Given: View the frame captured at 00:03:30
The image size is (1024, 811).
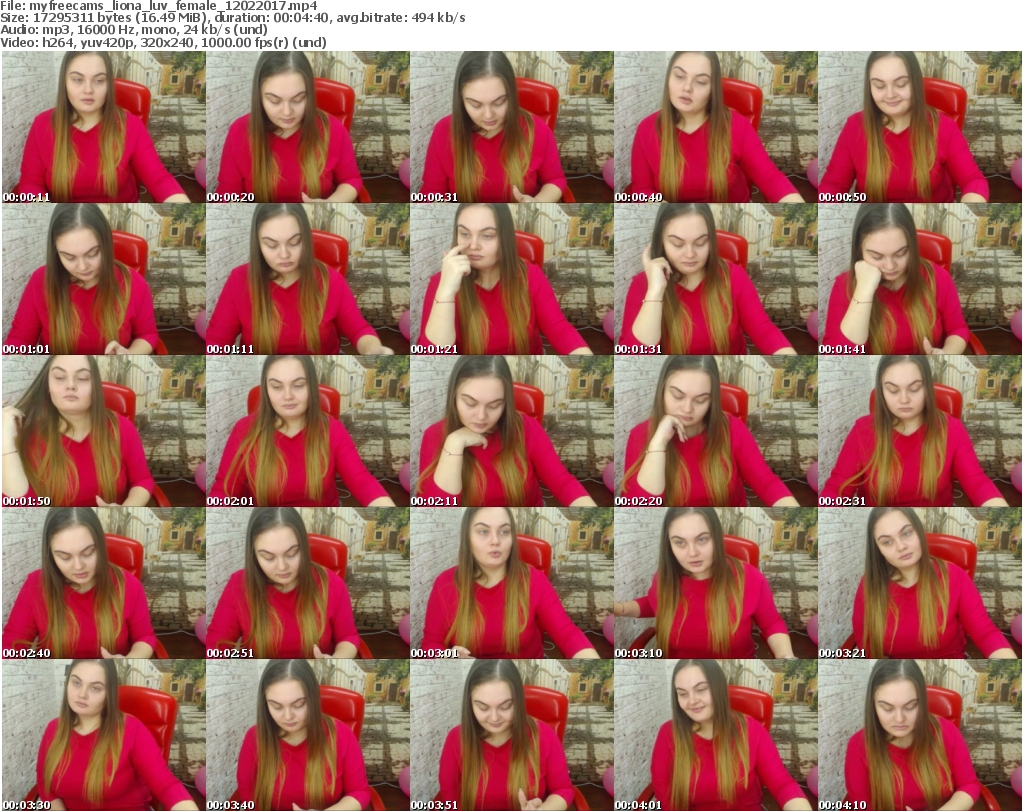Looking at the screenshot, I should point(104,735).
